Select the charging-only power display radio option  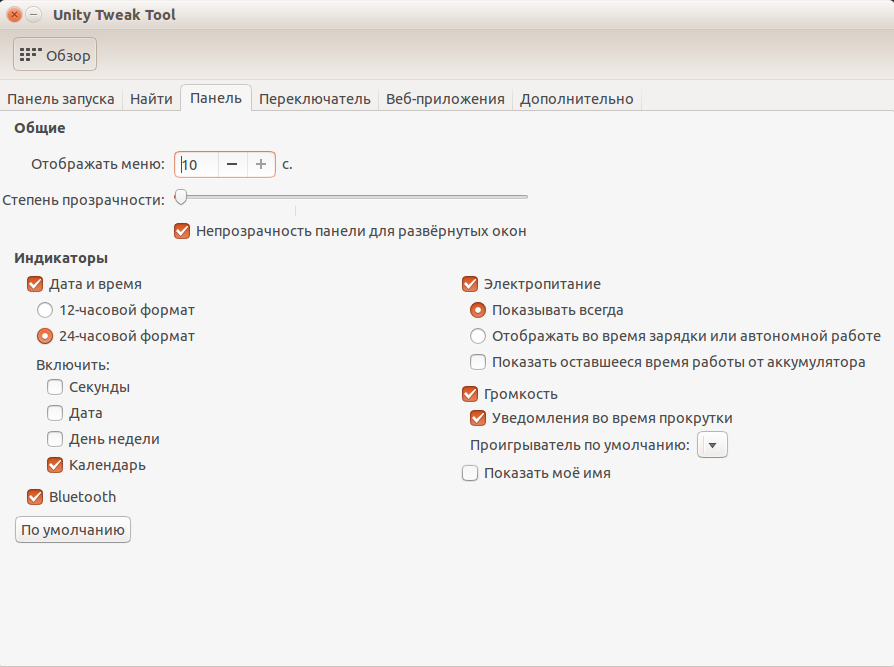point(478,336)
